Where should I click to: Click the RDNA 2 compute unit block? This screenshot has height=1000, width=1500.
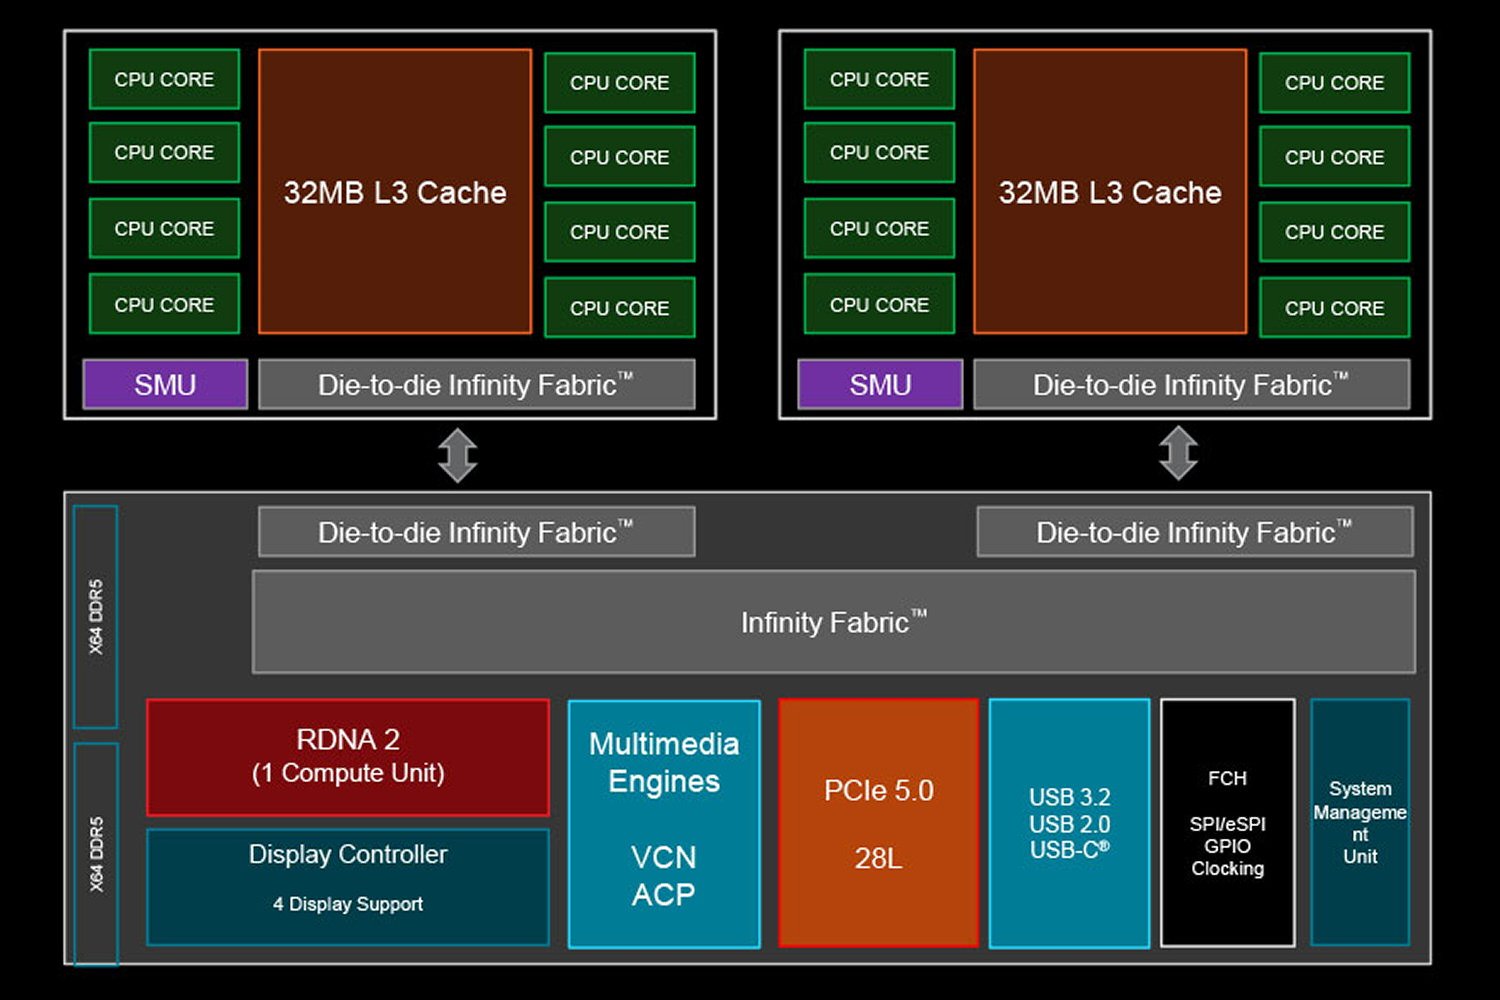(x=348, y=757)
